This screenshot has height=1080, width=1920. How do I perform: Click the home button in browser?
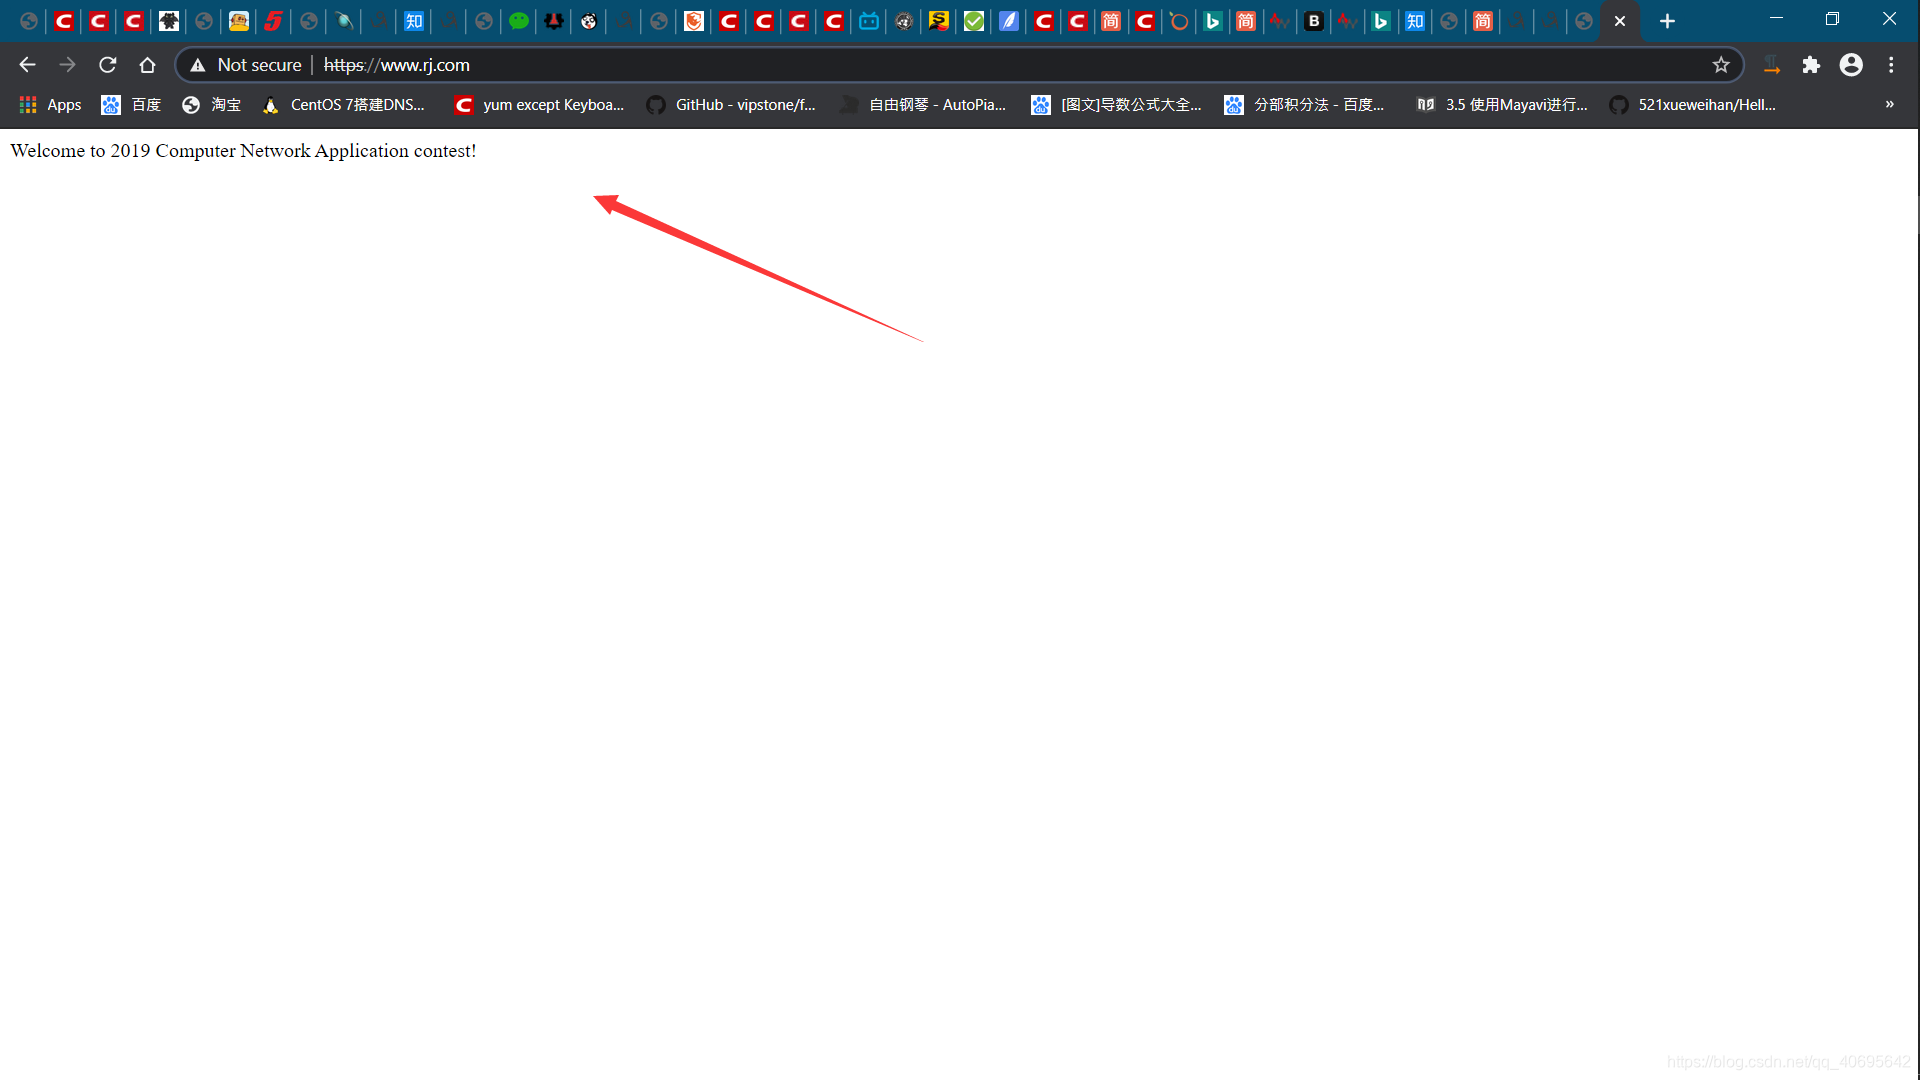148,65
